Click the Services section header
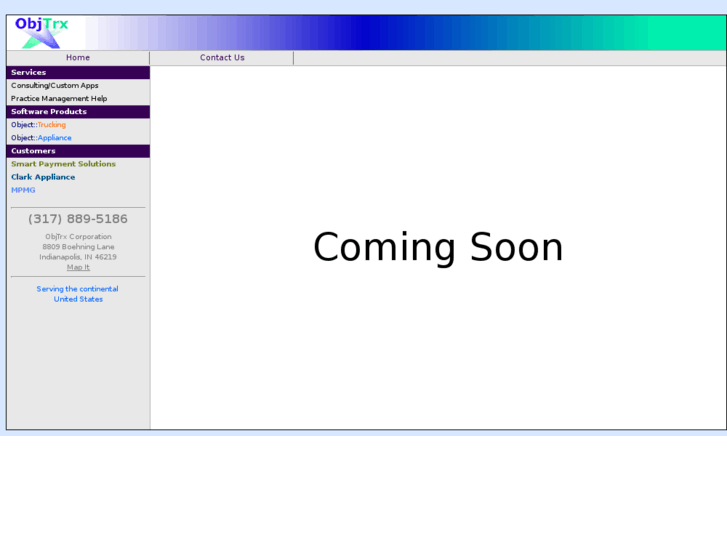 pyautogui.click(x=78, y=72)
